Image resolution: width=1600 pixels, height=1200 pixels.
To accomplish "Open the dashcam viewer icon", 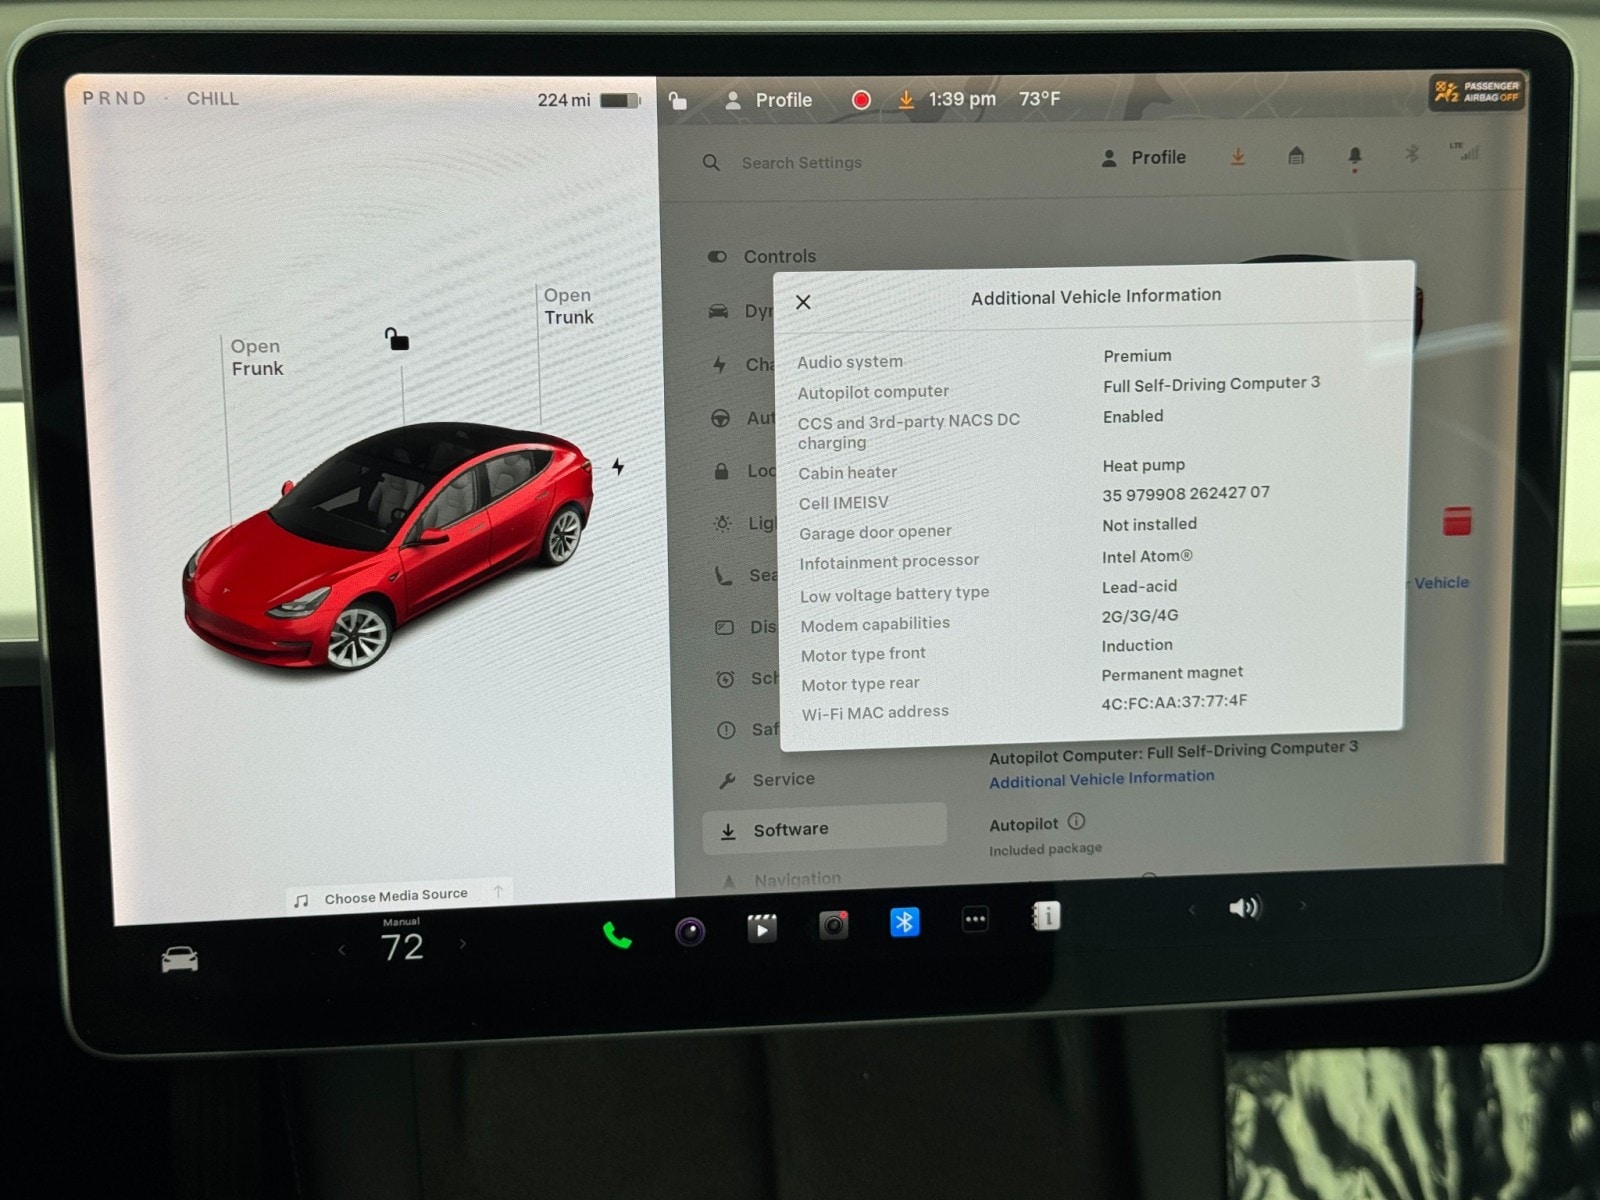I will 833,926.
